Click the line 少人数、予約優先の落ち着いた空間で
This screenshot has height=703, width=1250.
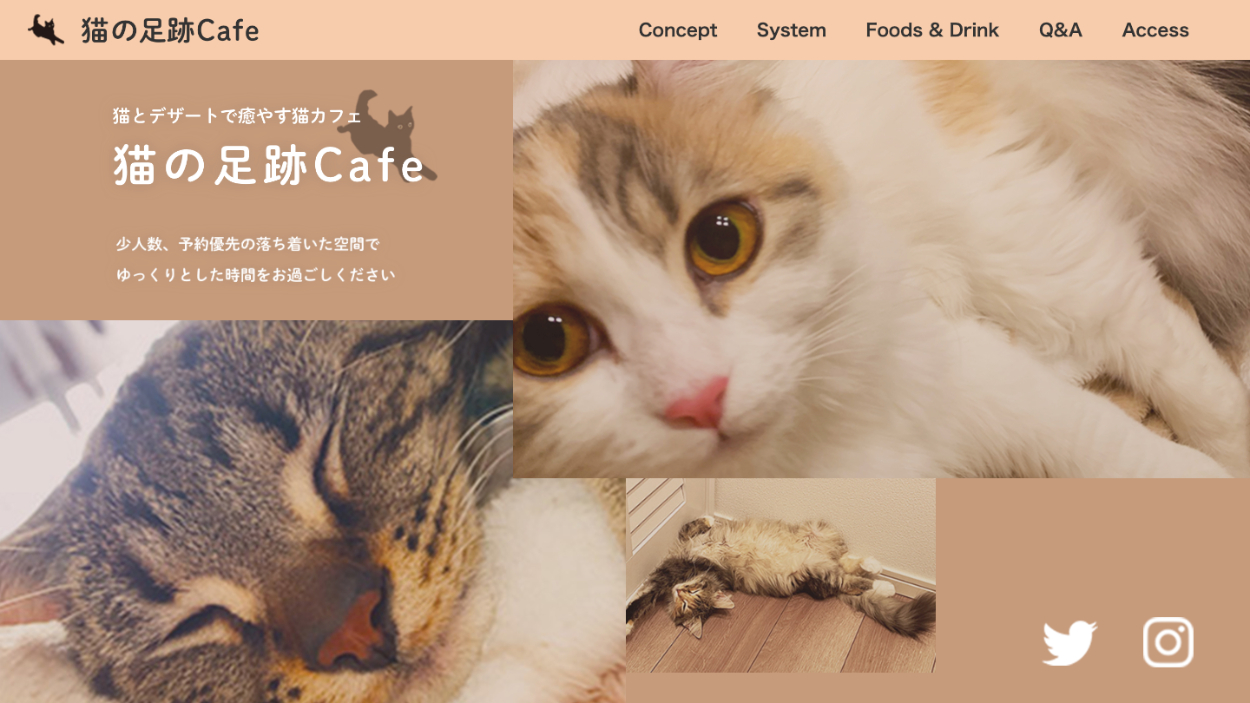click(x=248, y=244)
